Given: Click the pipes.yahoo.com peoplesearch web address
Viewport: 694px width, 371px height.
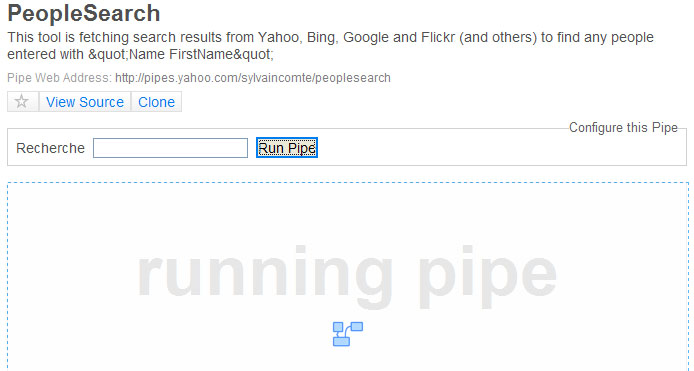Looking at the screenshot, I should [253, 78].
